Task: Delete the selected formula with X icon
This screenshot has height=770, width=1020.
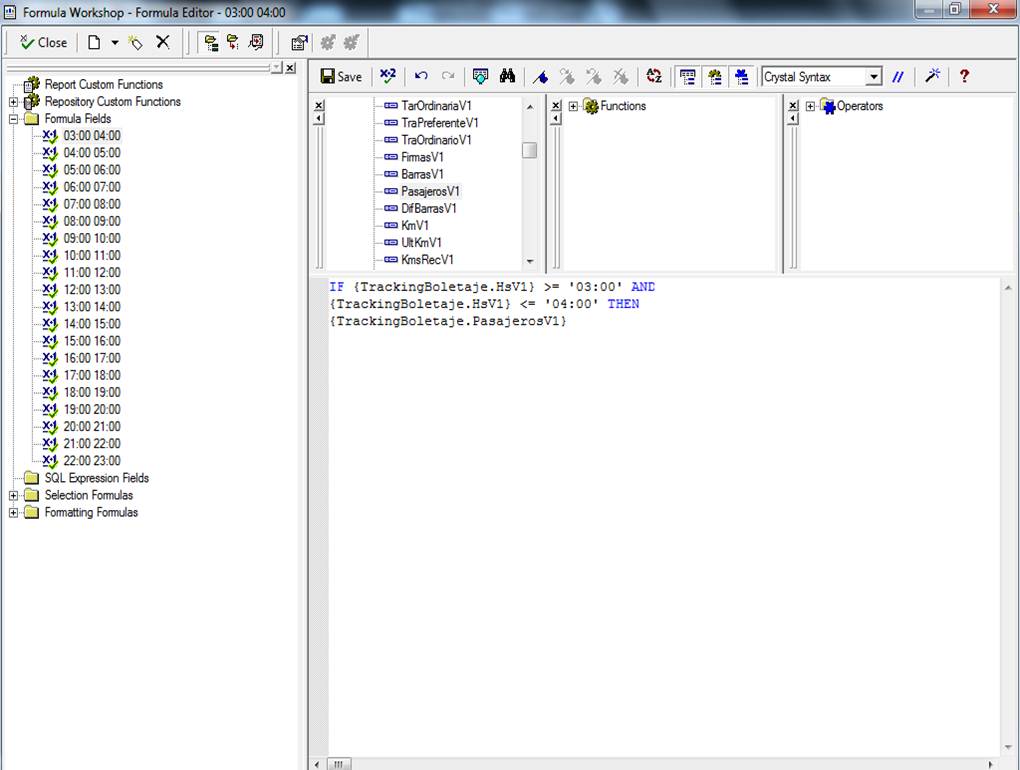Action: point(163,43)
